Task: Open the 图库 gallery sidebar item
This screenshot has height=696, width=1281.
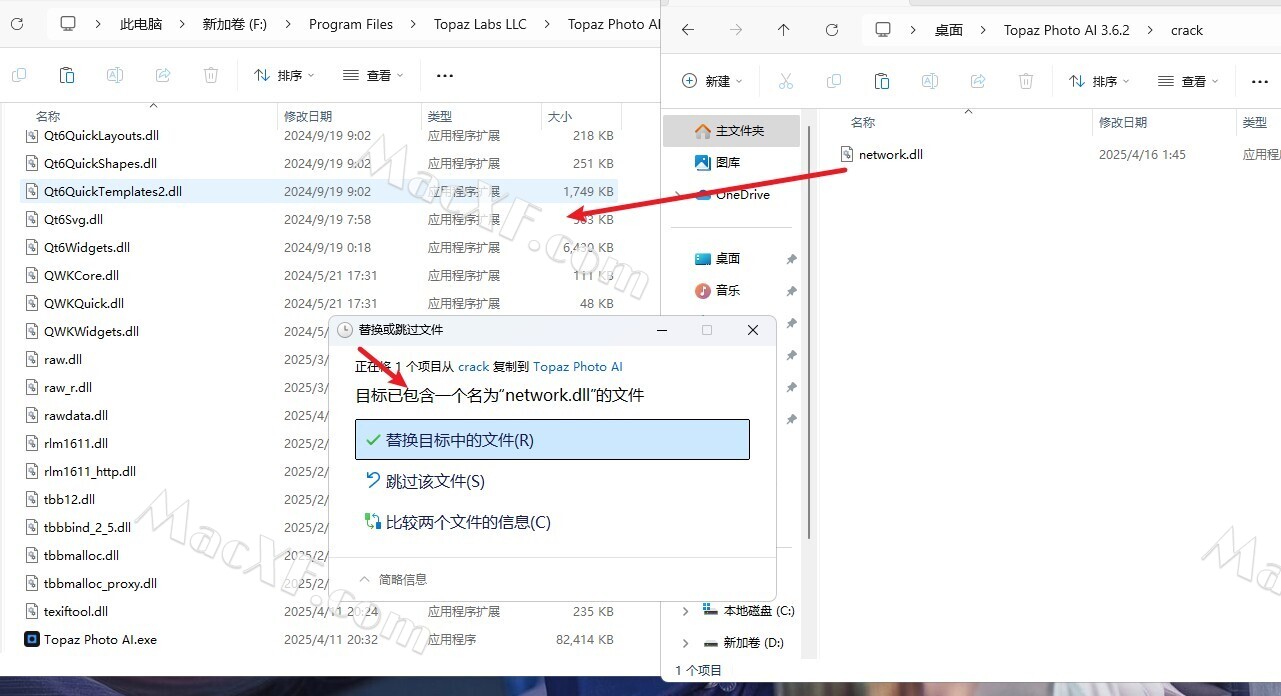Action: coord(730,162)
